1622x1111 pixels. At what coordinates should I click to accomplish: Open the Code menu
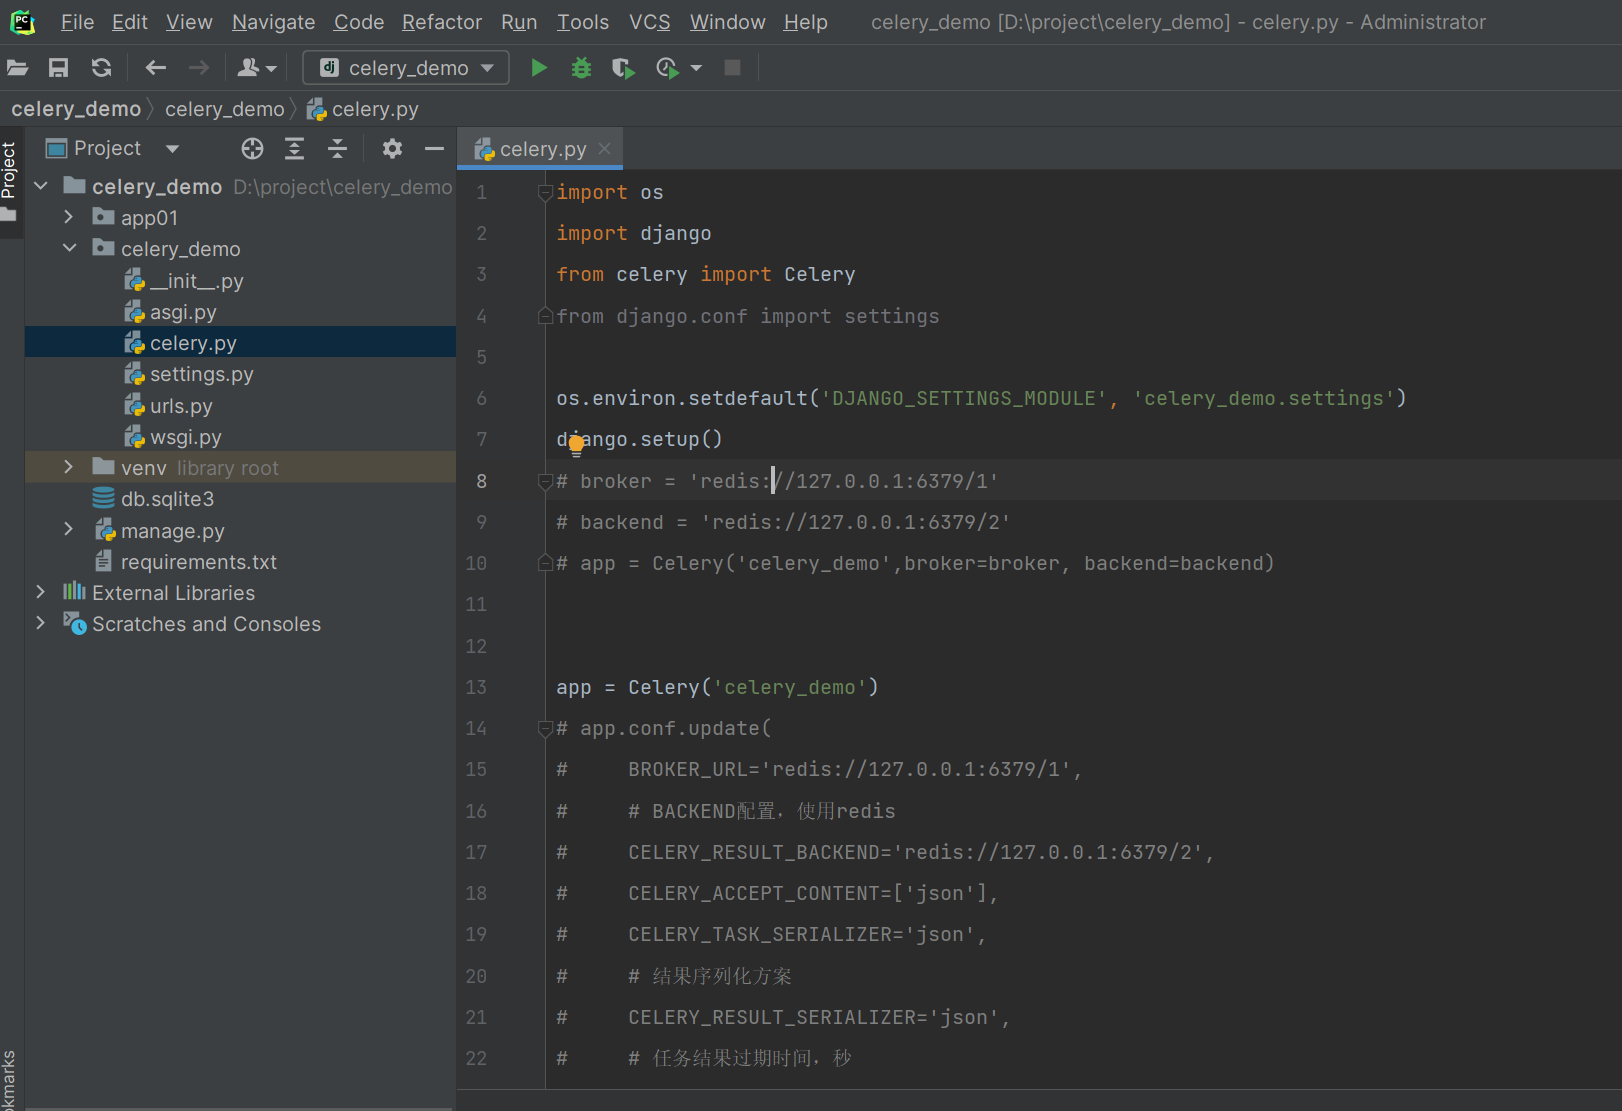click(359, 22)
